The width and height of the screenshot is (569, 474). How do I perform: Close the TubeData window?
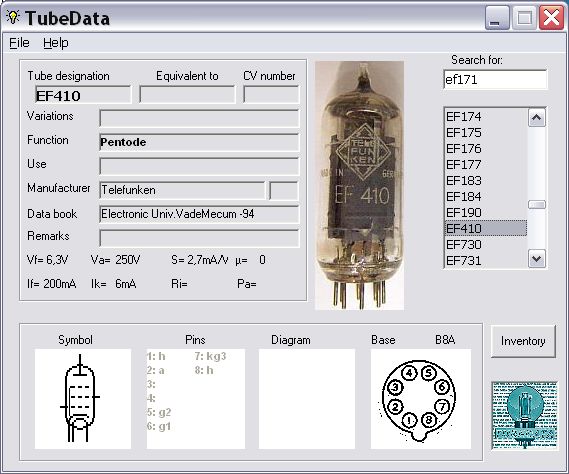551,18
